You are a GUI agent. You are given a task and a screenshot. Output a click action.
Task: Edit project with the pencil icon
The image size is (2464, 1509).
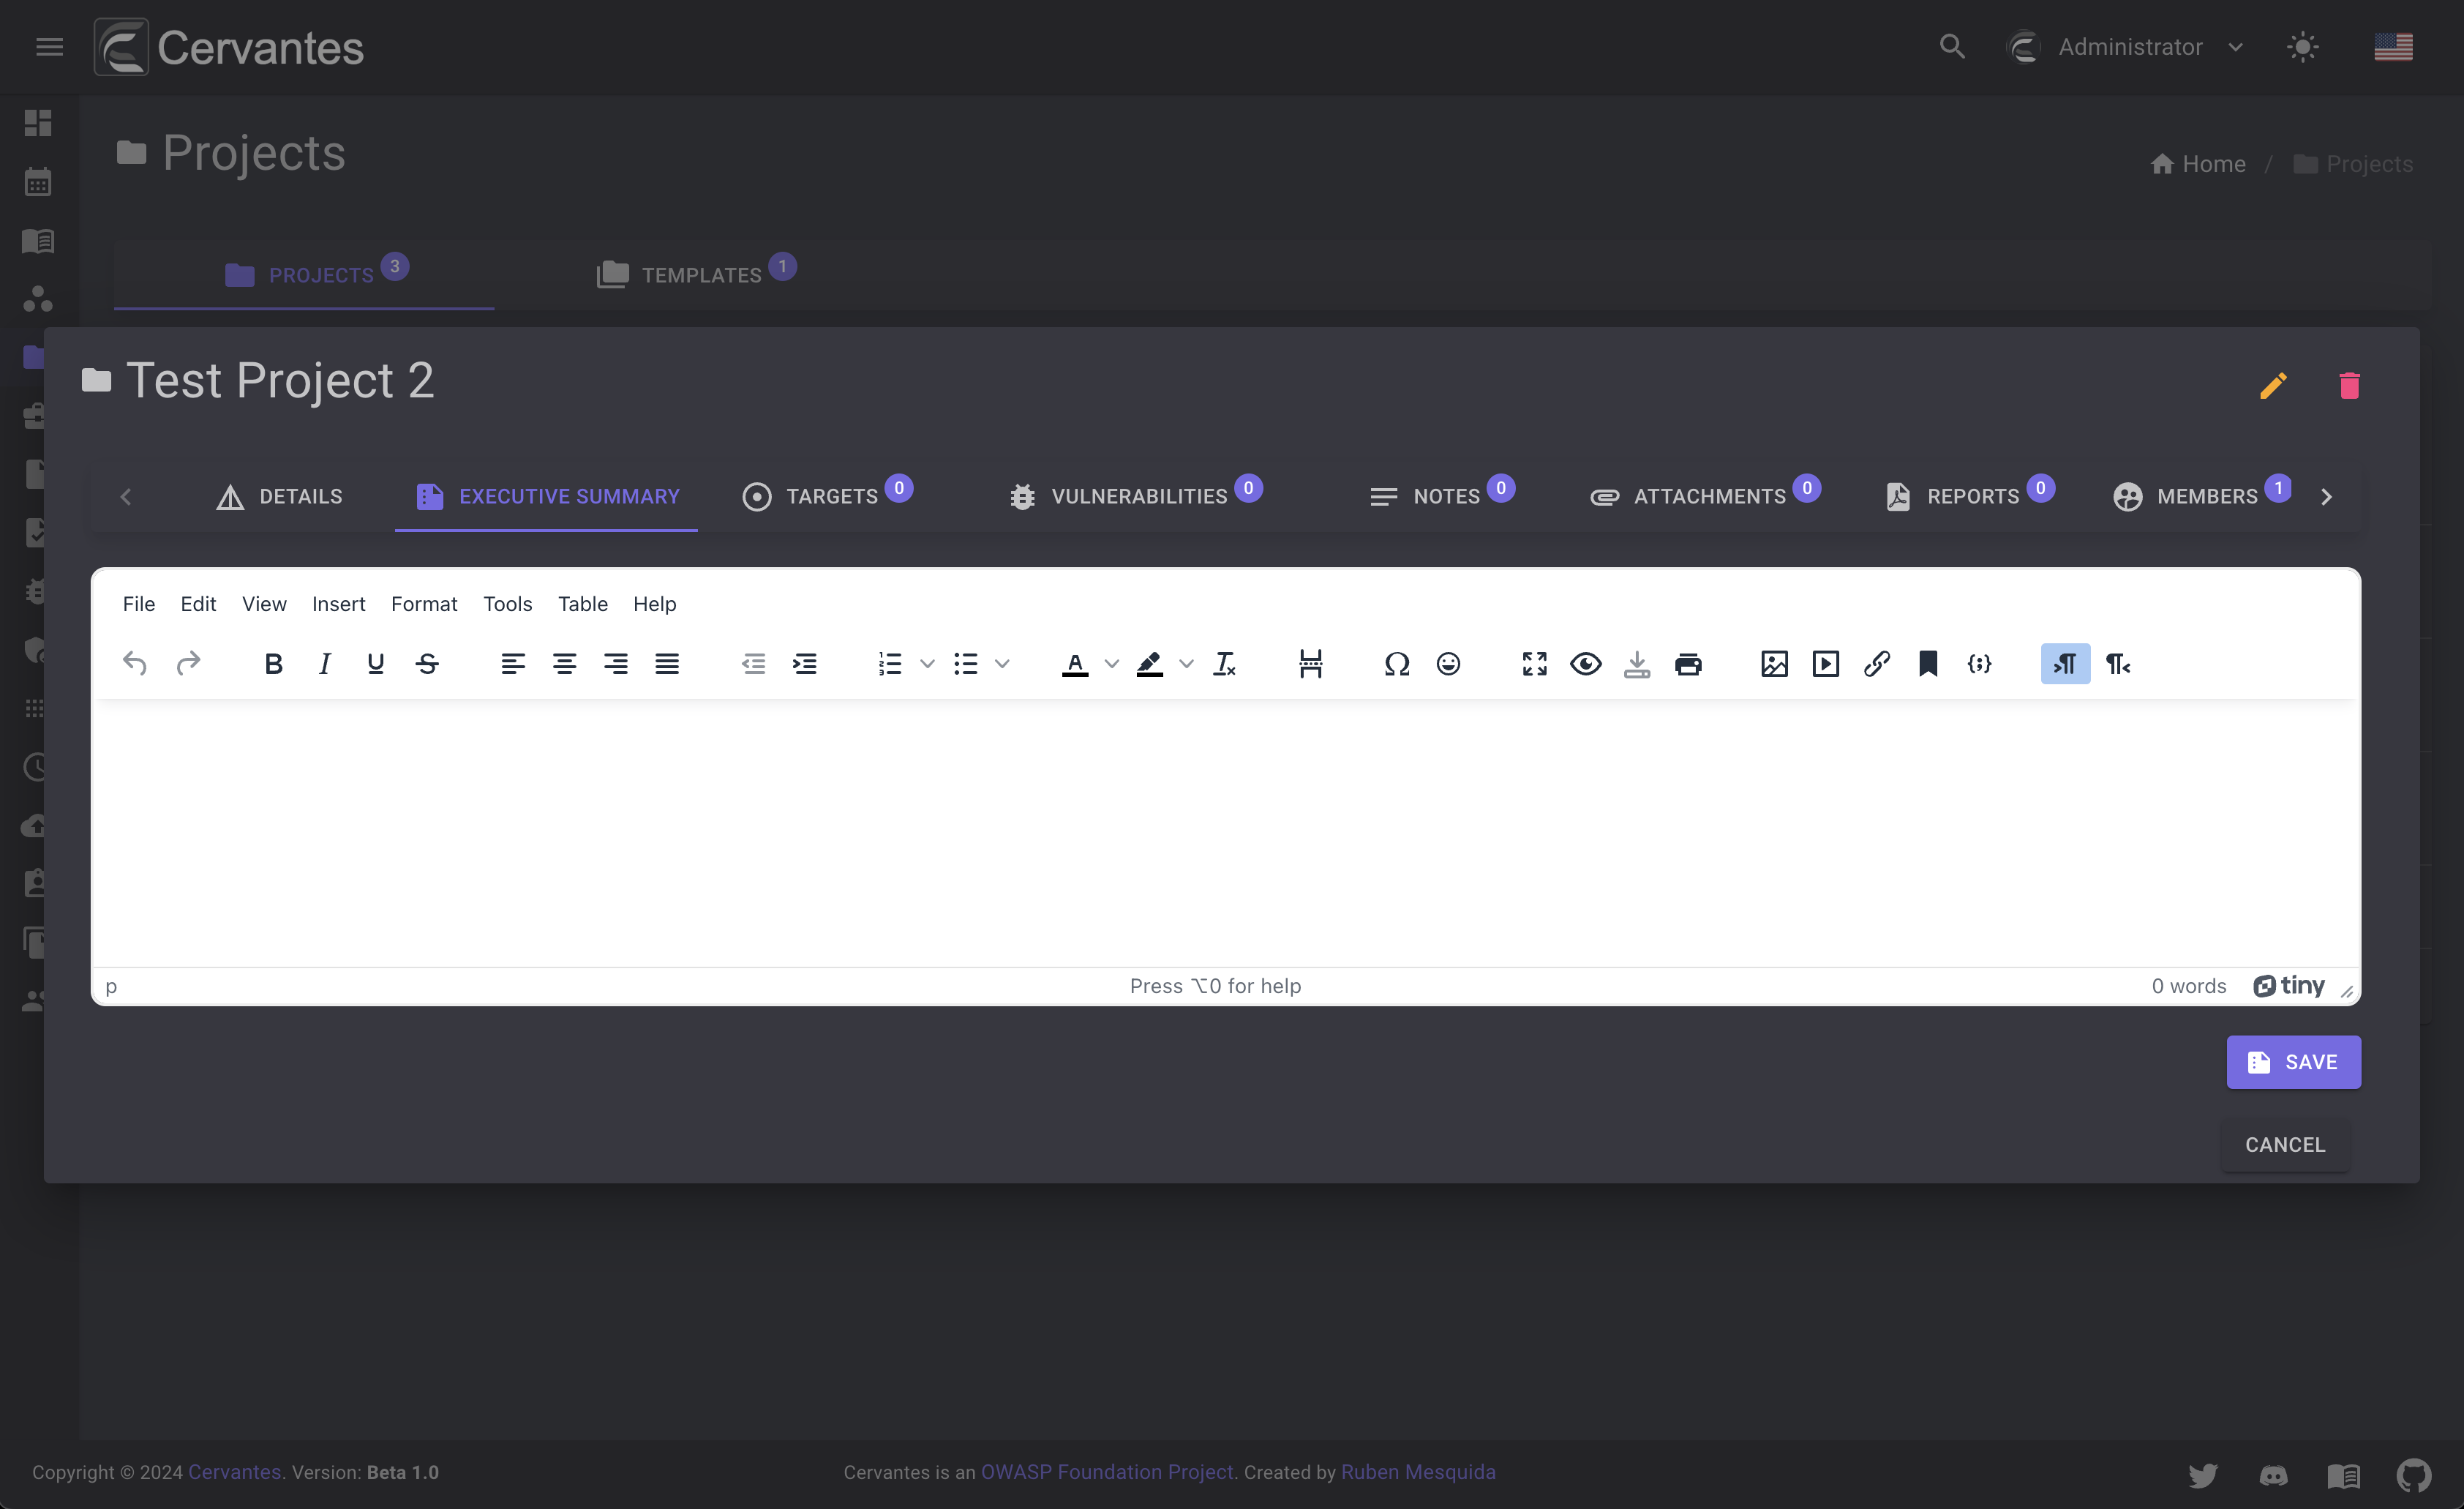2273,386
